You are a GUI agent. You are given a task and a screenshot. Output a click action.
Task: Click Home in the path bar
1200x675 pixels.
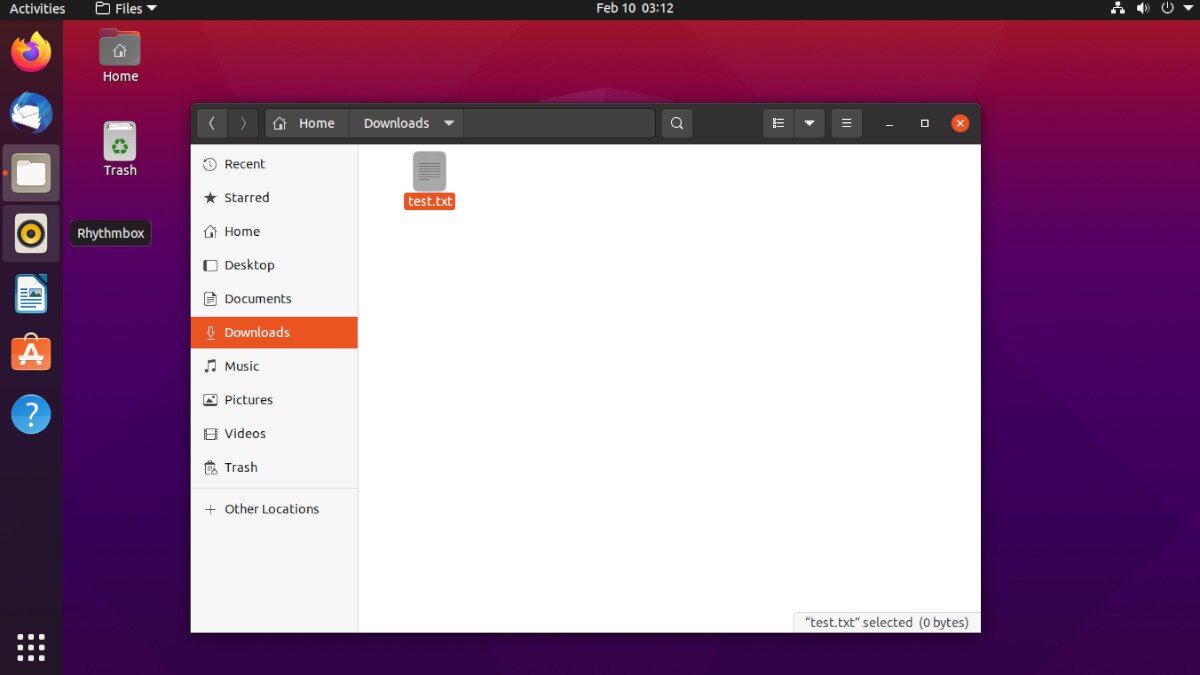coord(306,123)
